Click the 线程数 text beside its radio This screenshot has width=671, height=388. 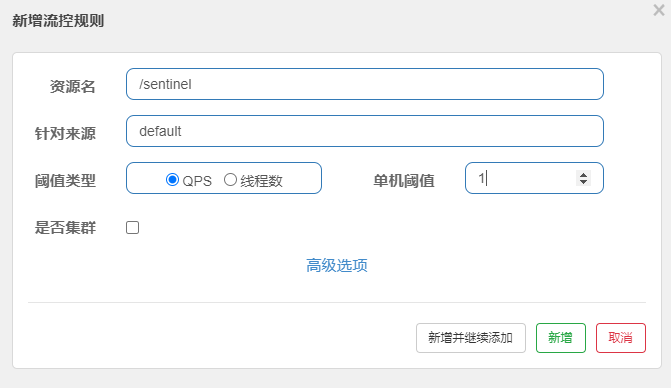click(x=261, y=181)
